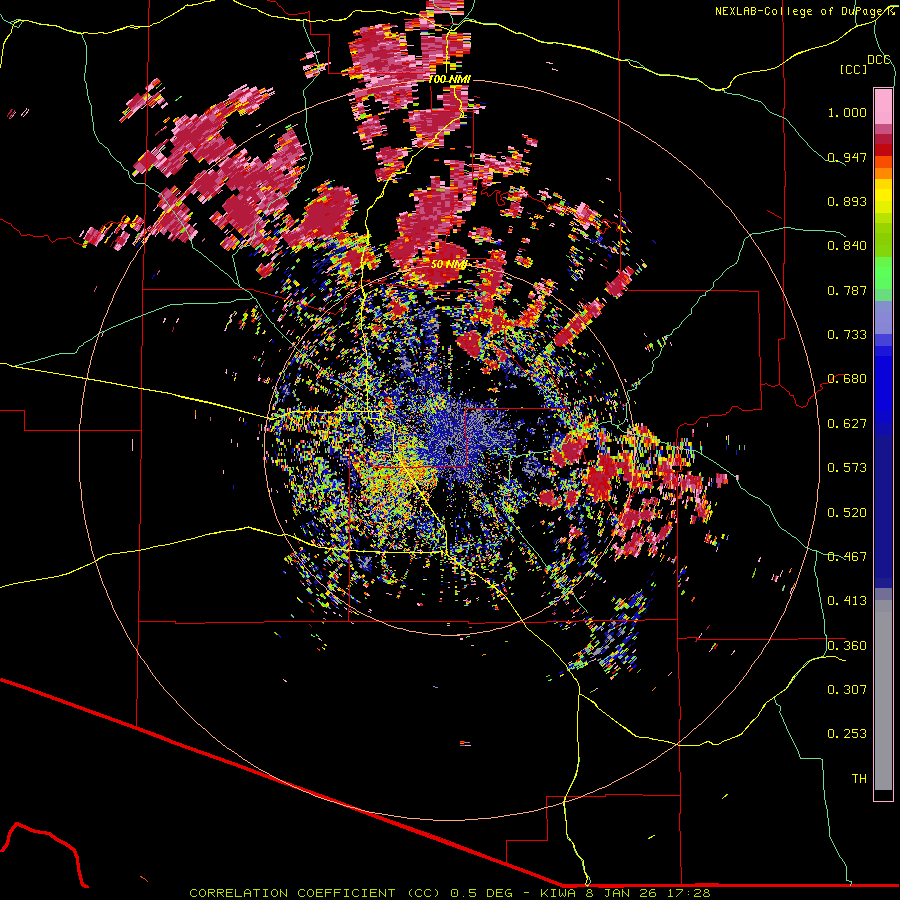Click the TH label on the scale
Screen dimensions: 900x900
coord(859,779)
